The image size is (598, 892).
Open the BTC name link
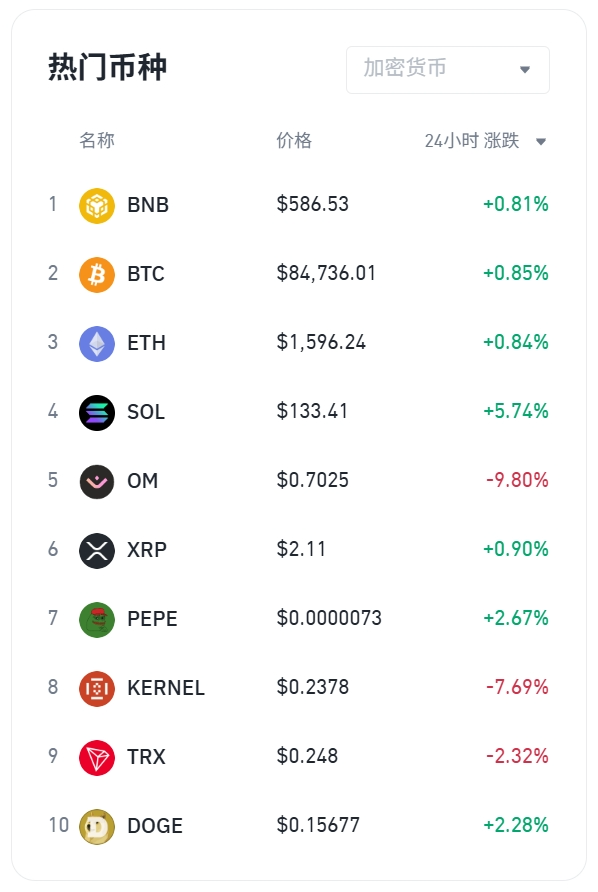tap(146, 274)
